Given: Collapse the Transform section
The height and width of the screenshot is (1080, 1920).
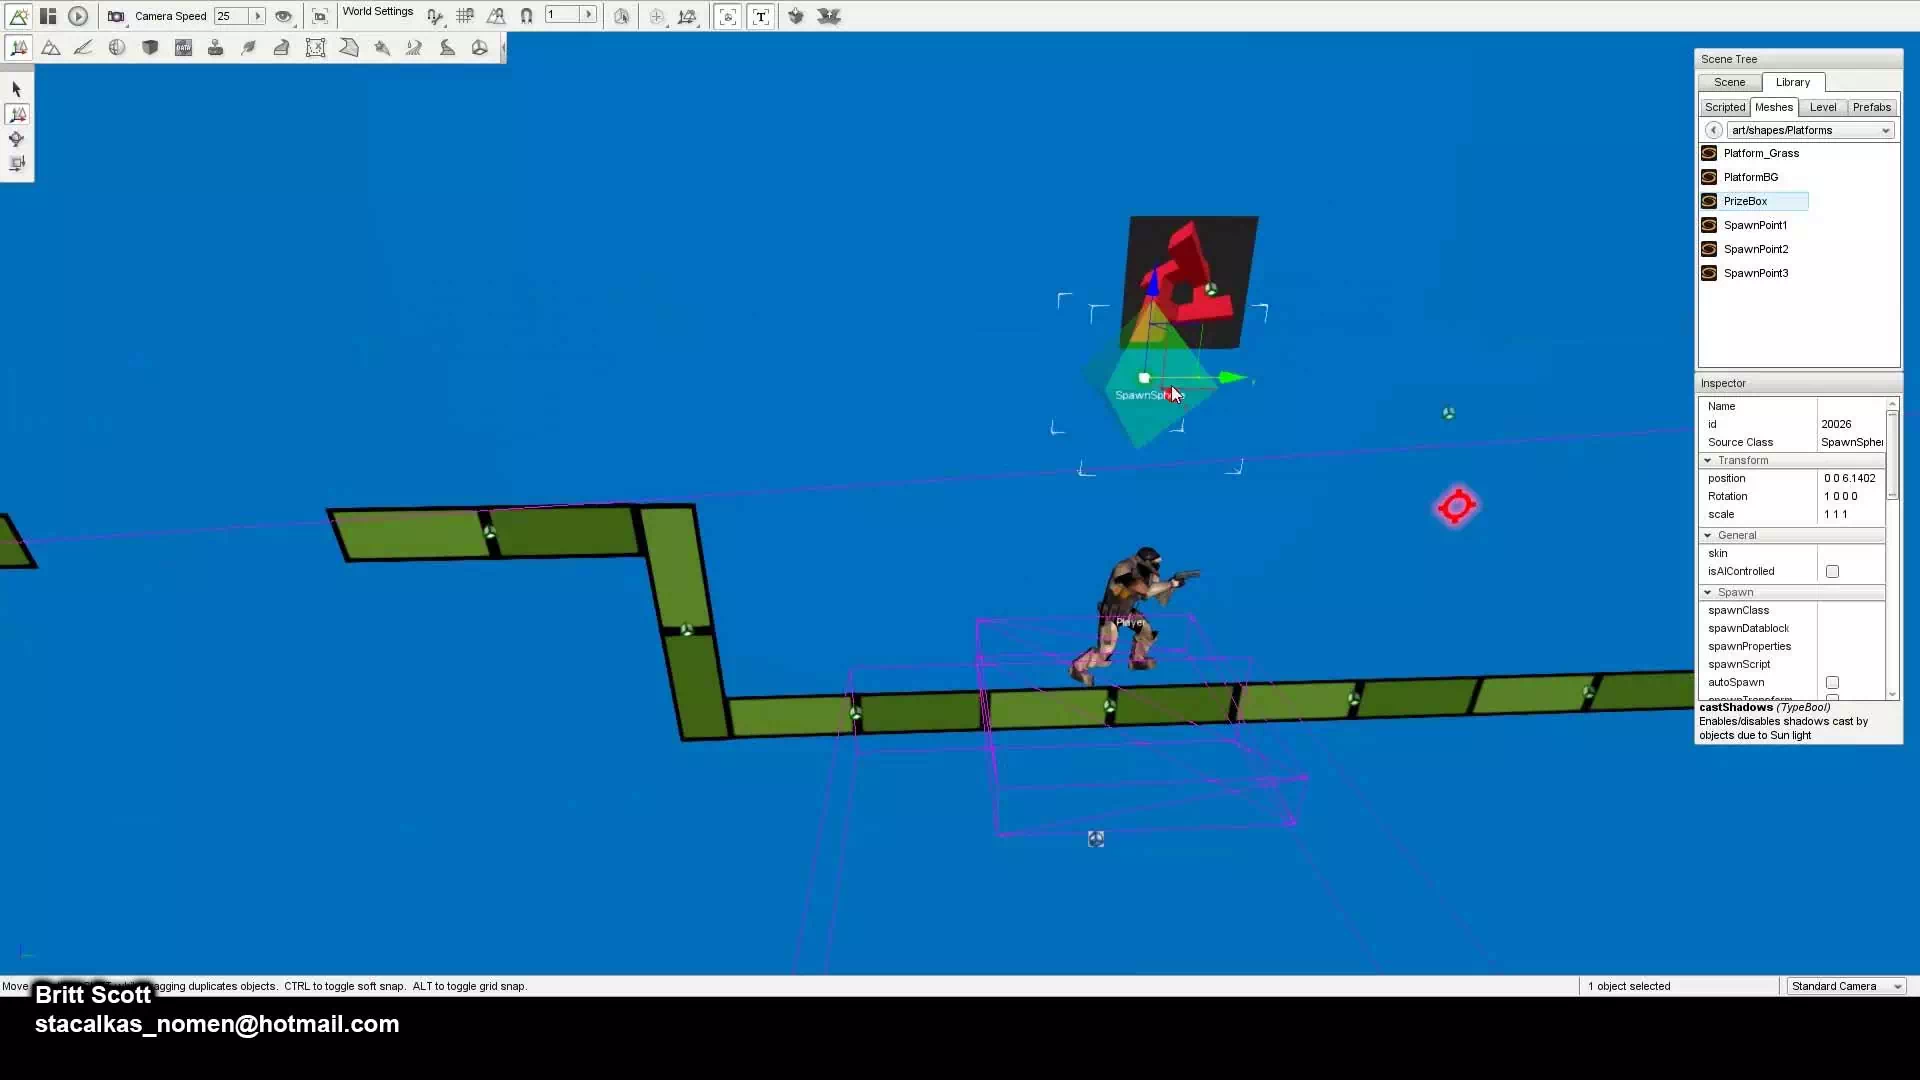Looking at the screenshot, I should pos(1708,461).
